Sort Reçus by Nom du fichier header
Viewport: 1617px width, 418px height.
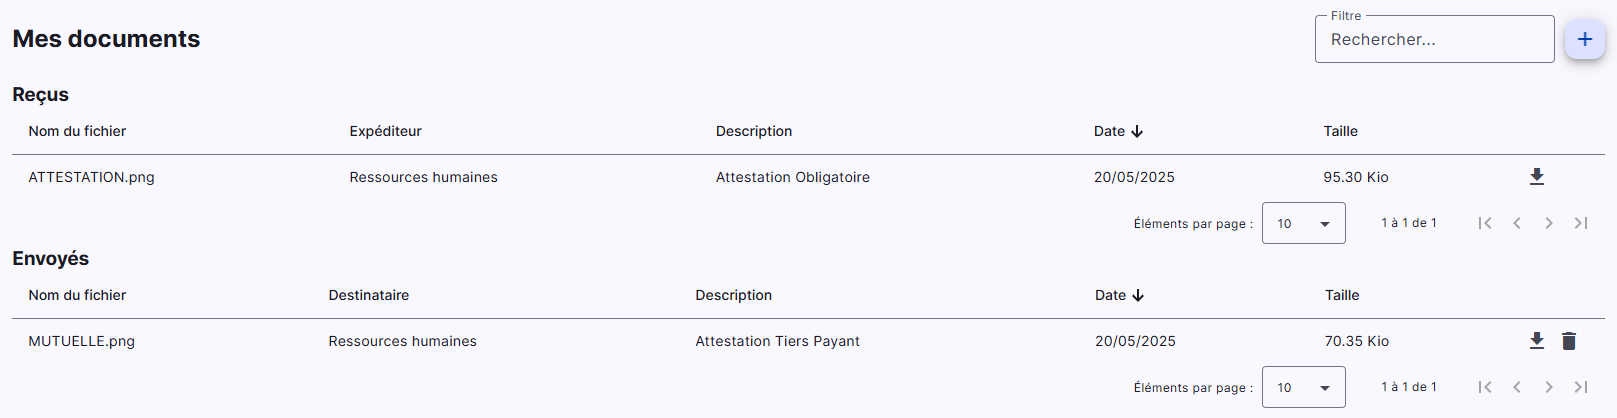click(x=77, y=131)
